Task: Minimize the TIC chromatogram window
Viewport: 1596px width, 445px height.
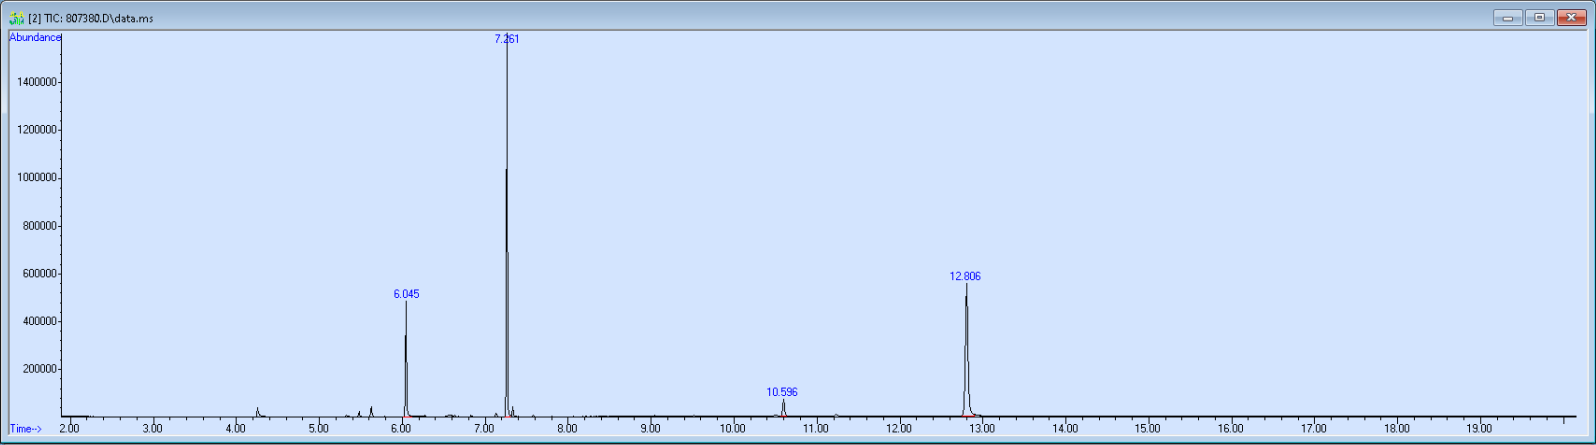Action: coord(1508,17)
